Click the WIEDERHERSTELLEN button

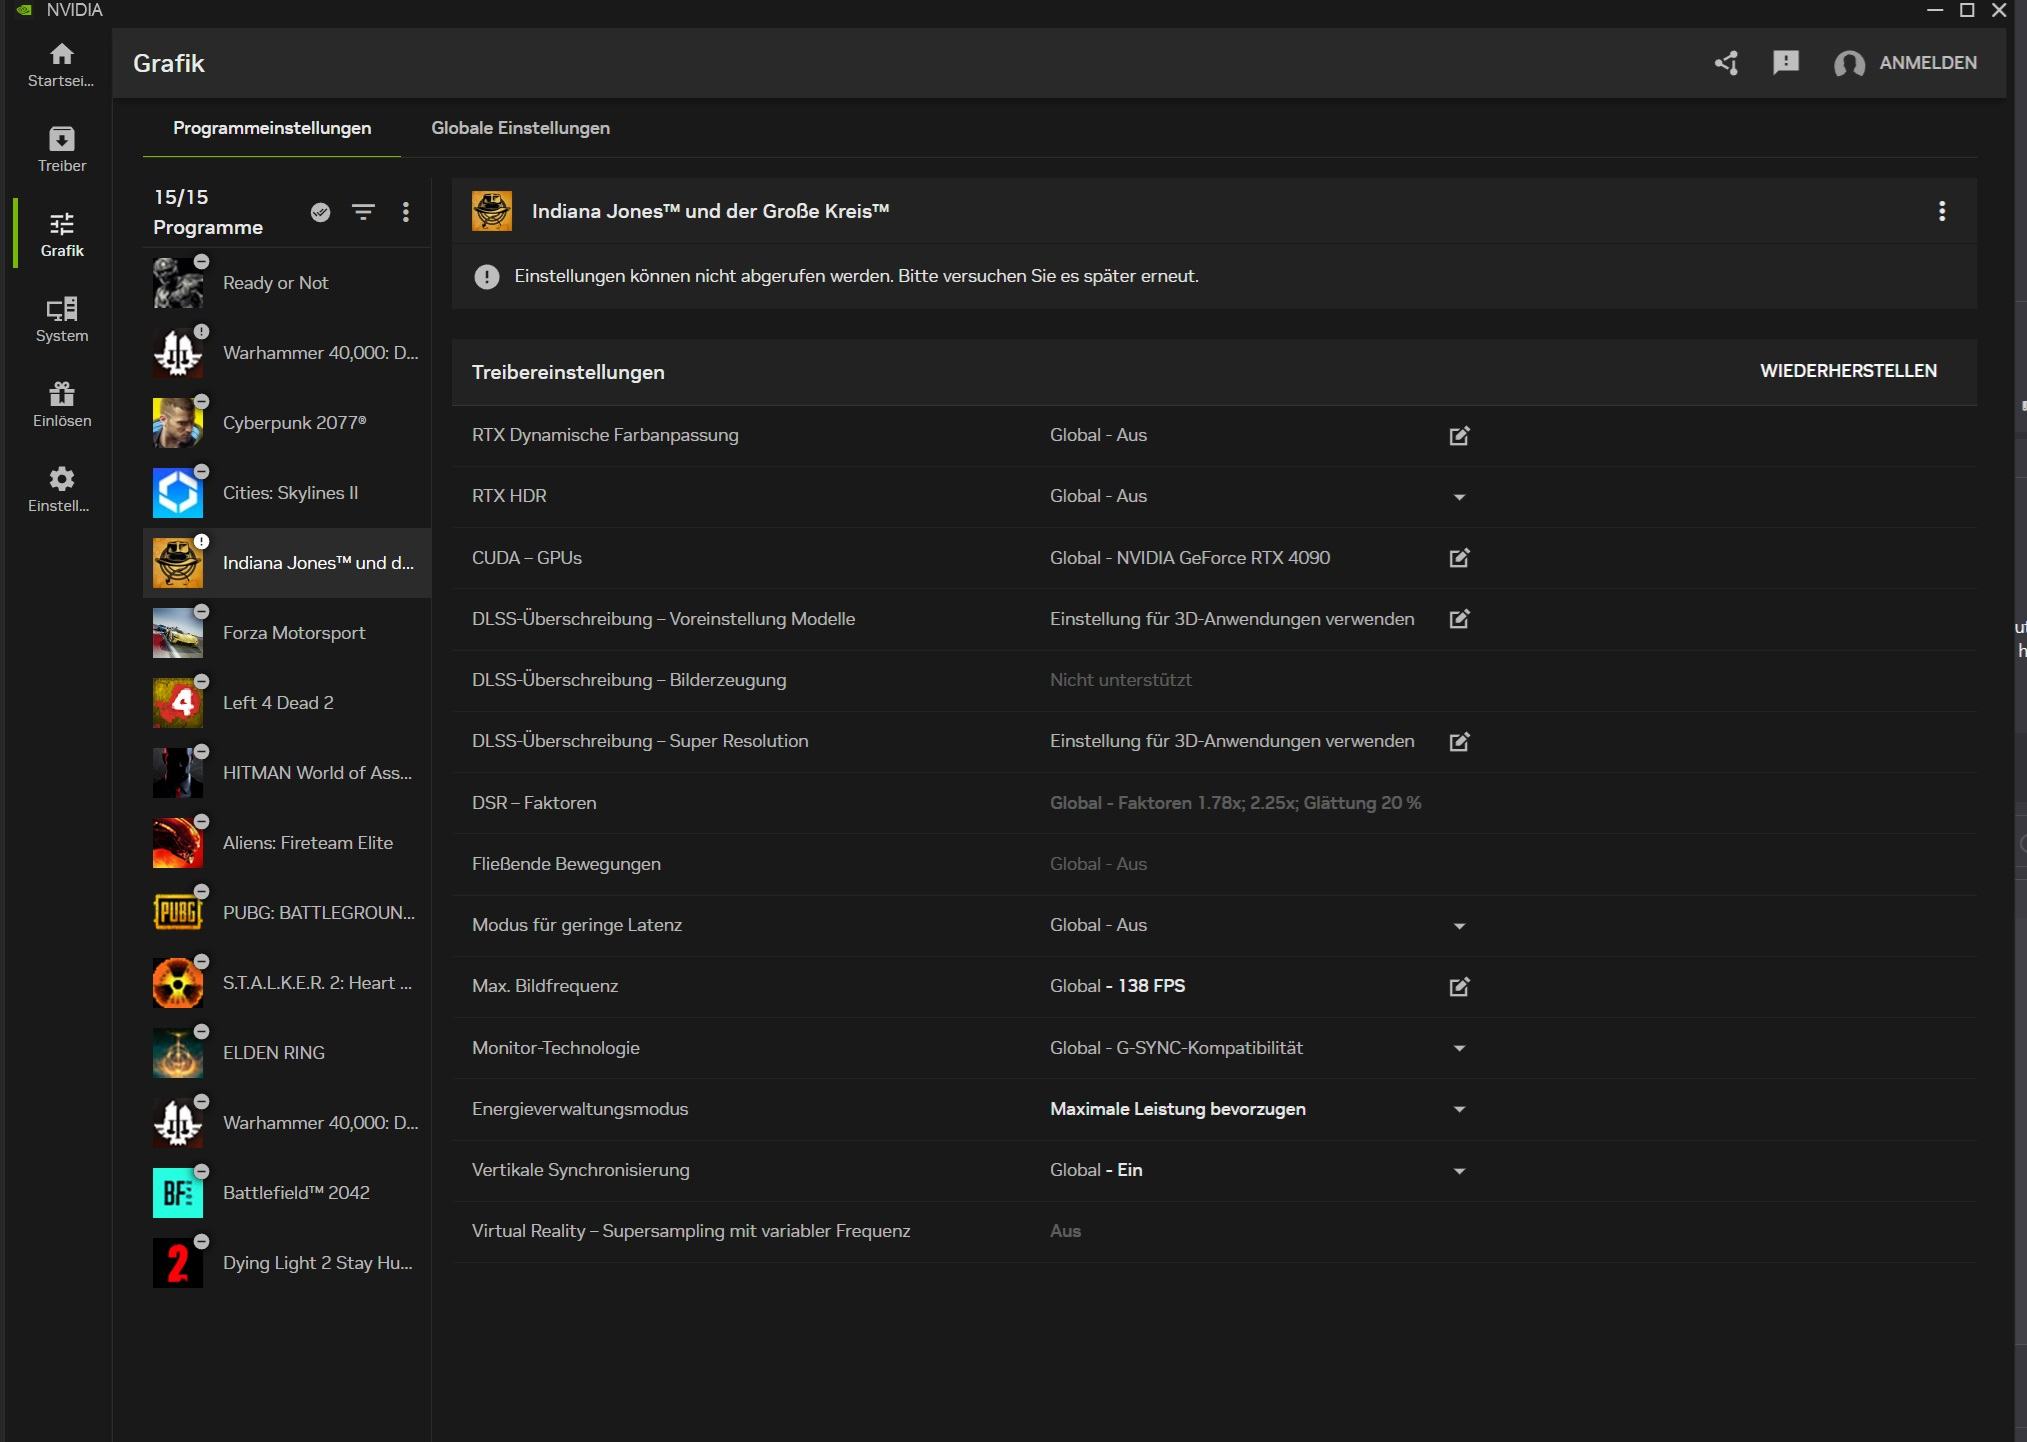1848,371
